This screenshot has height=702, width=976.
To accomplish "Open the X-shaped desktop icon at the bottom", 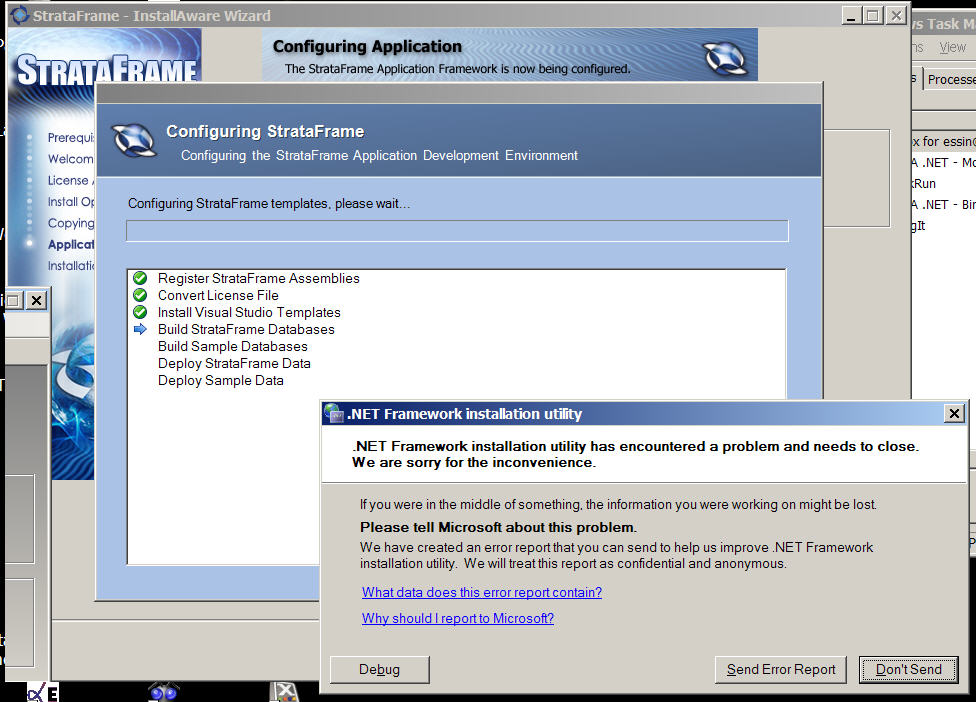I will (285, 692).
